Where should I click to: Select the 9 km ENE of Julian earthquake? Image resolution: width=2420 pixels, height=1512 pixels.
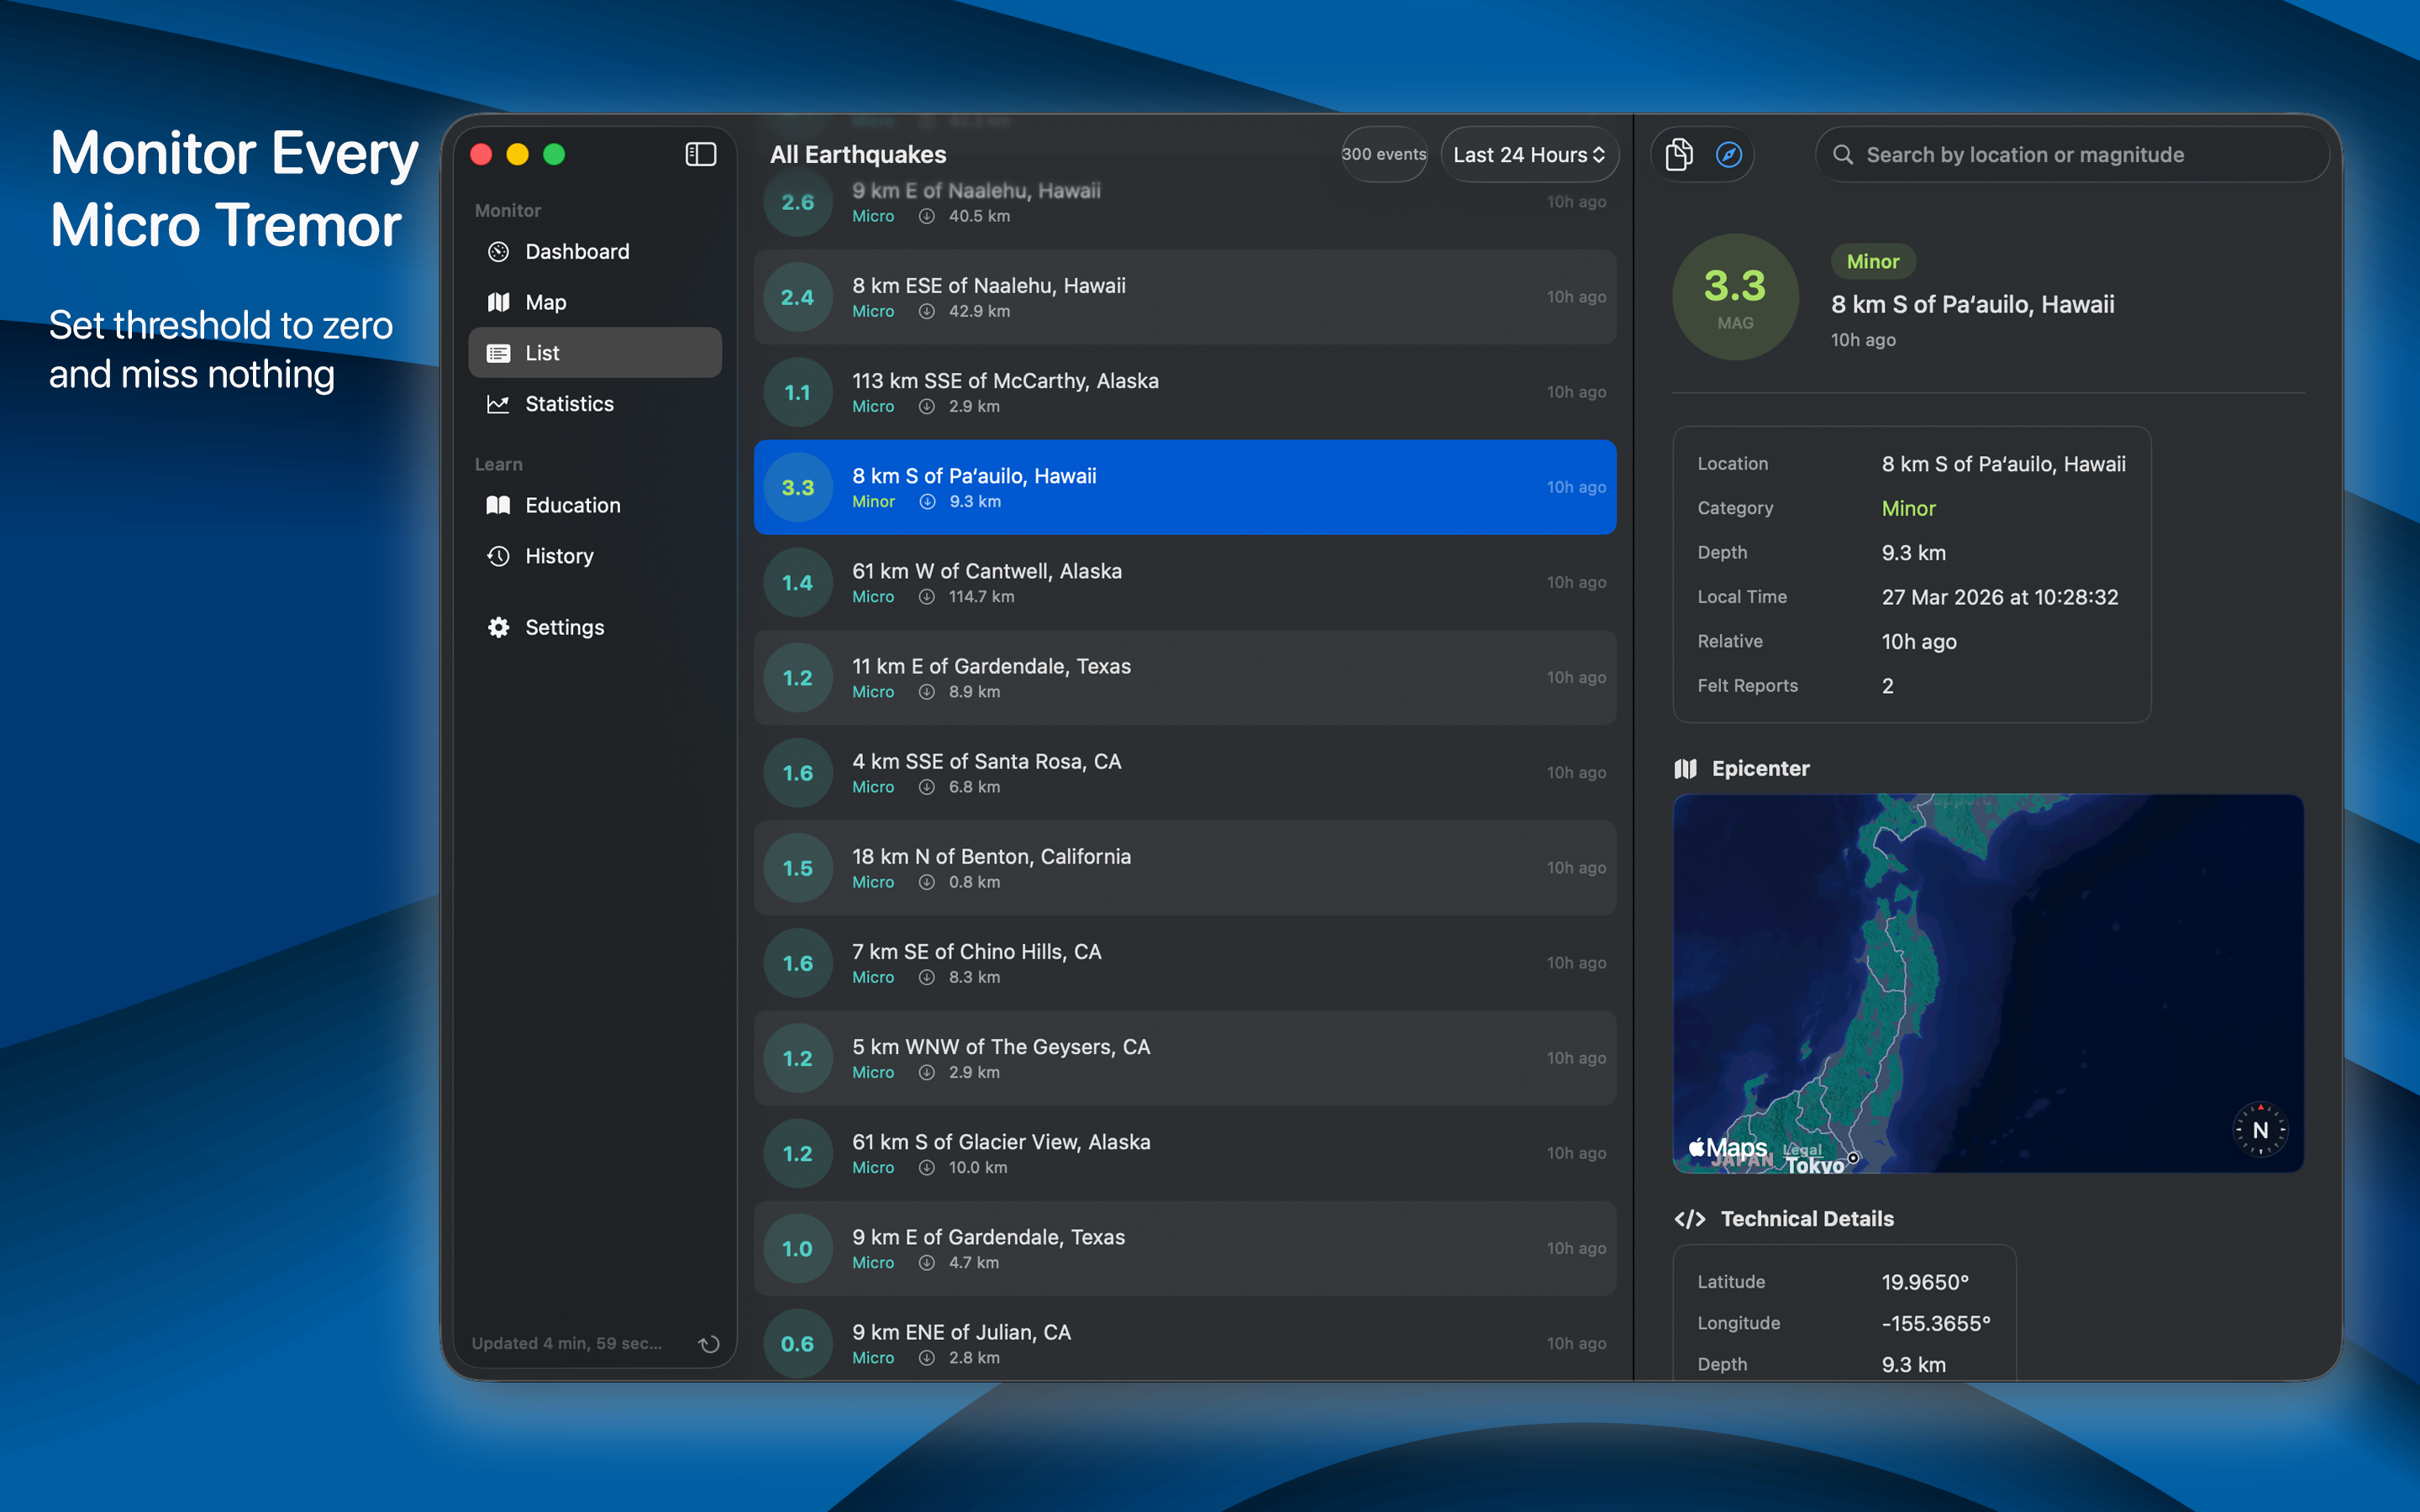tap(1184, 1343)
